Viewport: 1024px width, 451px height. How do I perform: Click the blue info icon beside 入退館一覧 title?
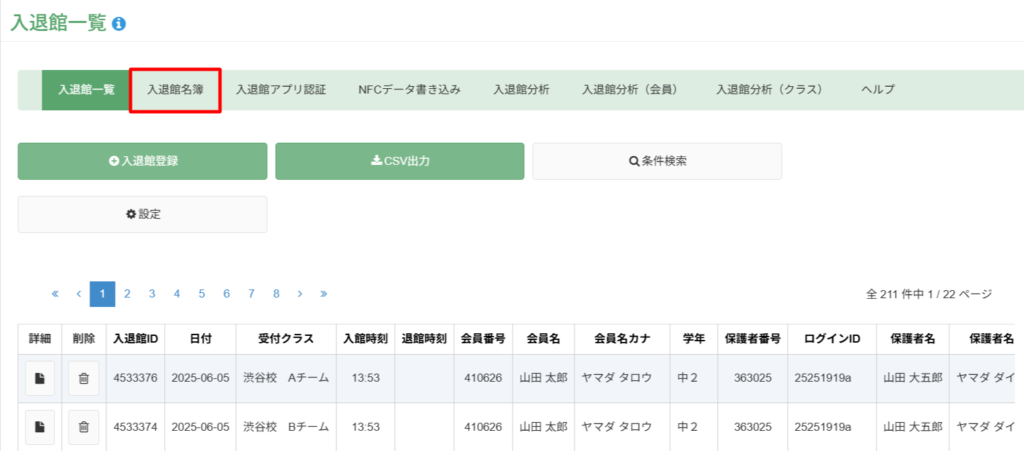point(119,23)
